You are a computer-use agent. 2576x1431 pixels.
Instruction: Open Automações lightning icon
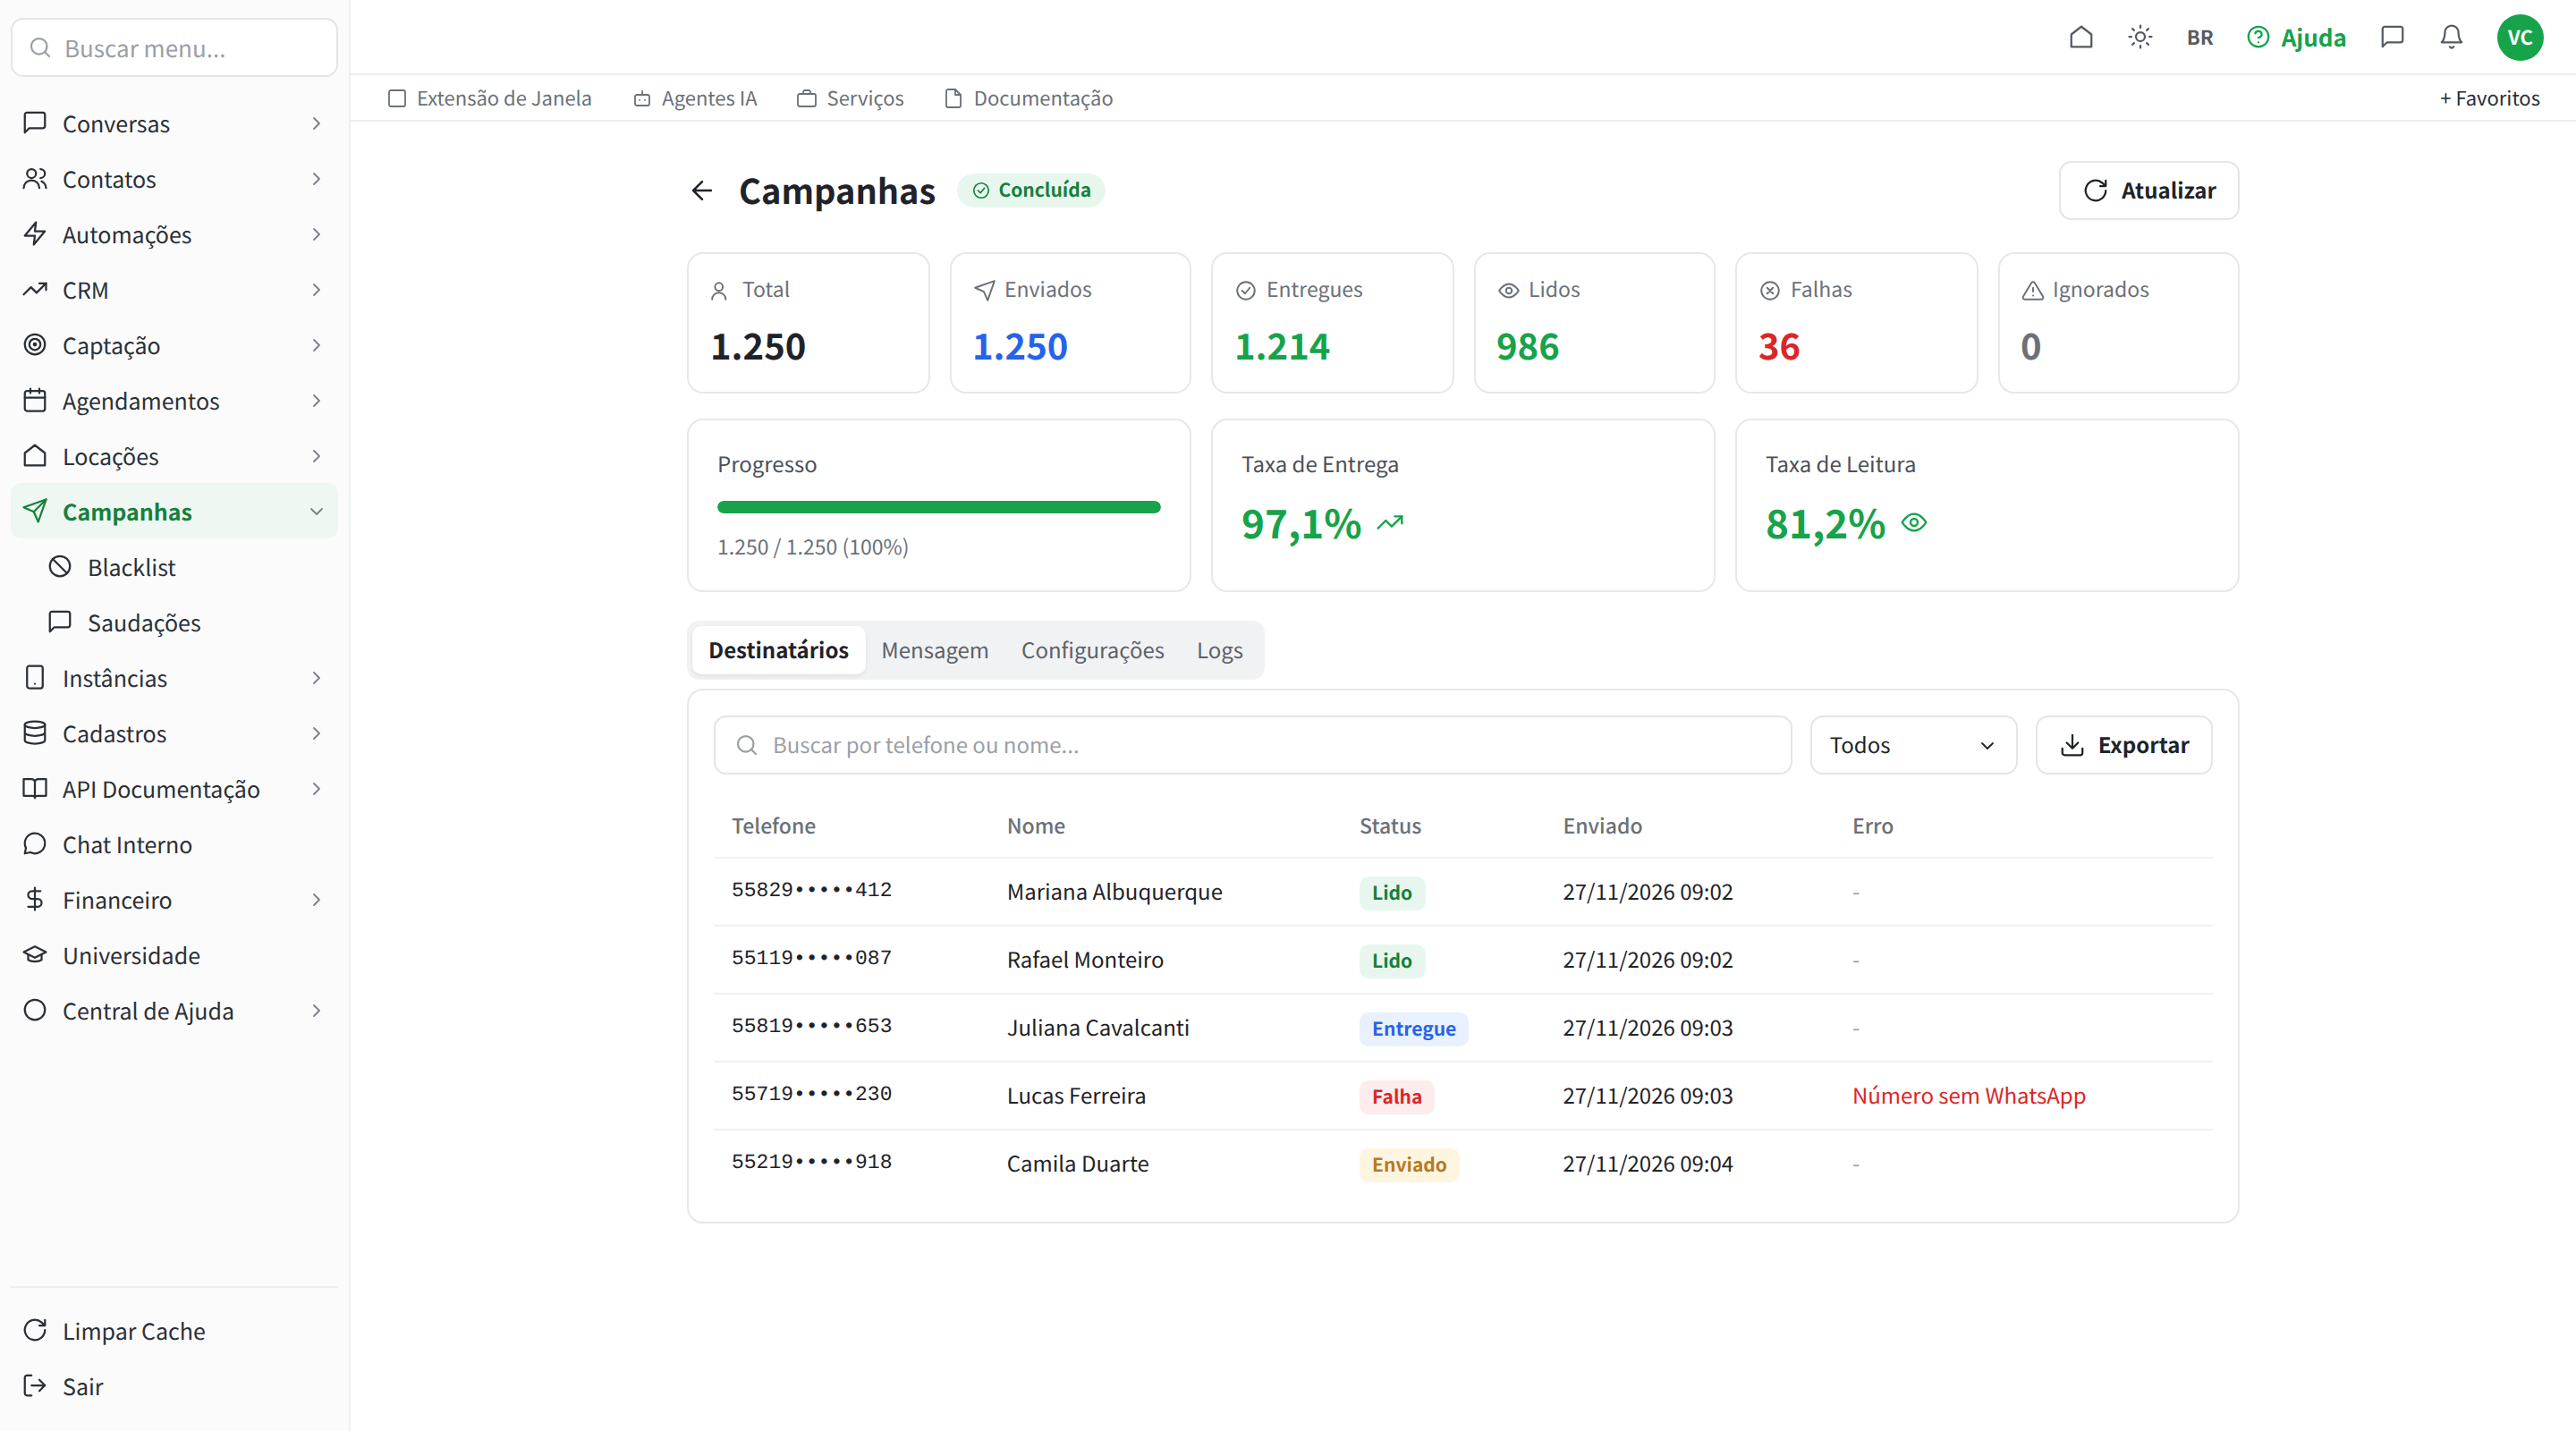(35, 234)
